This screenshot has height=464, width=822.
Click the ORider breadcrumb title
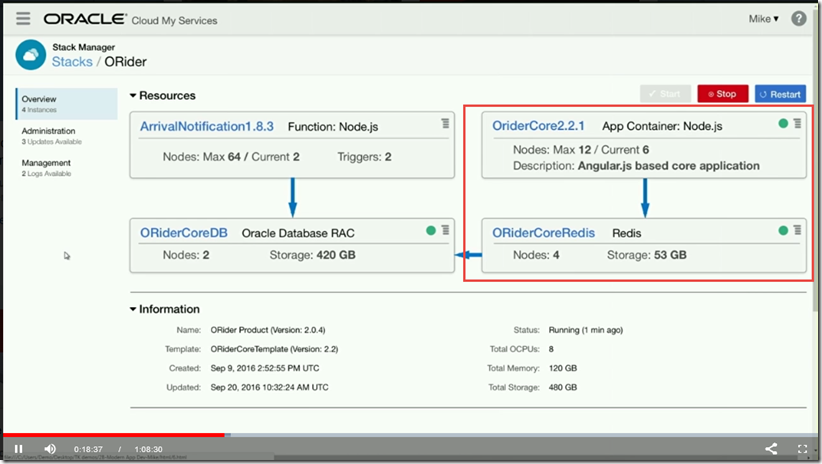coord(125,62)
